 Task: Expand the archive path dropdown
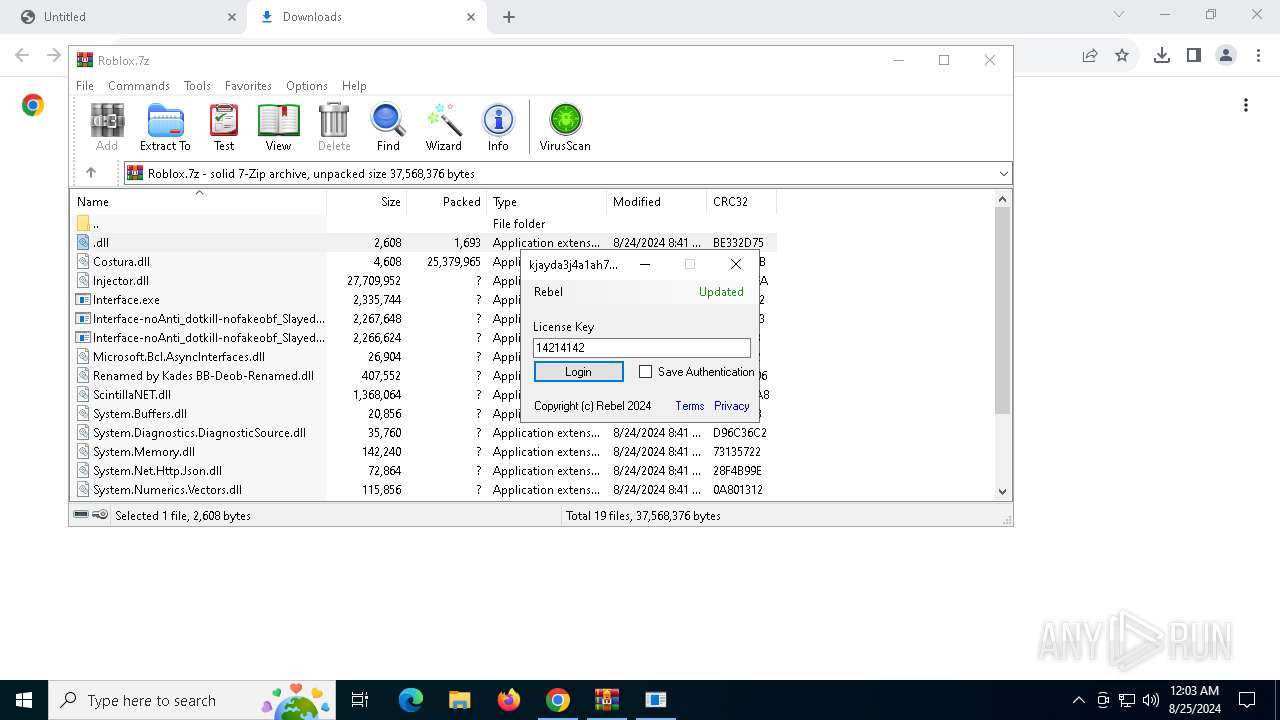(1003, 174)
